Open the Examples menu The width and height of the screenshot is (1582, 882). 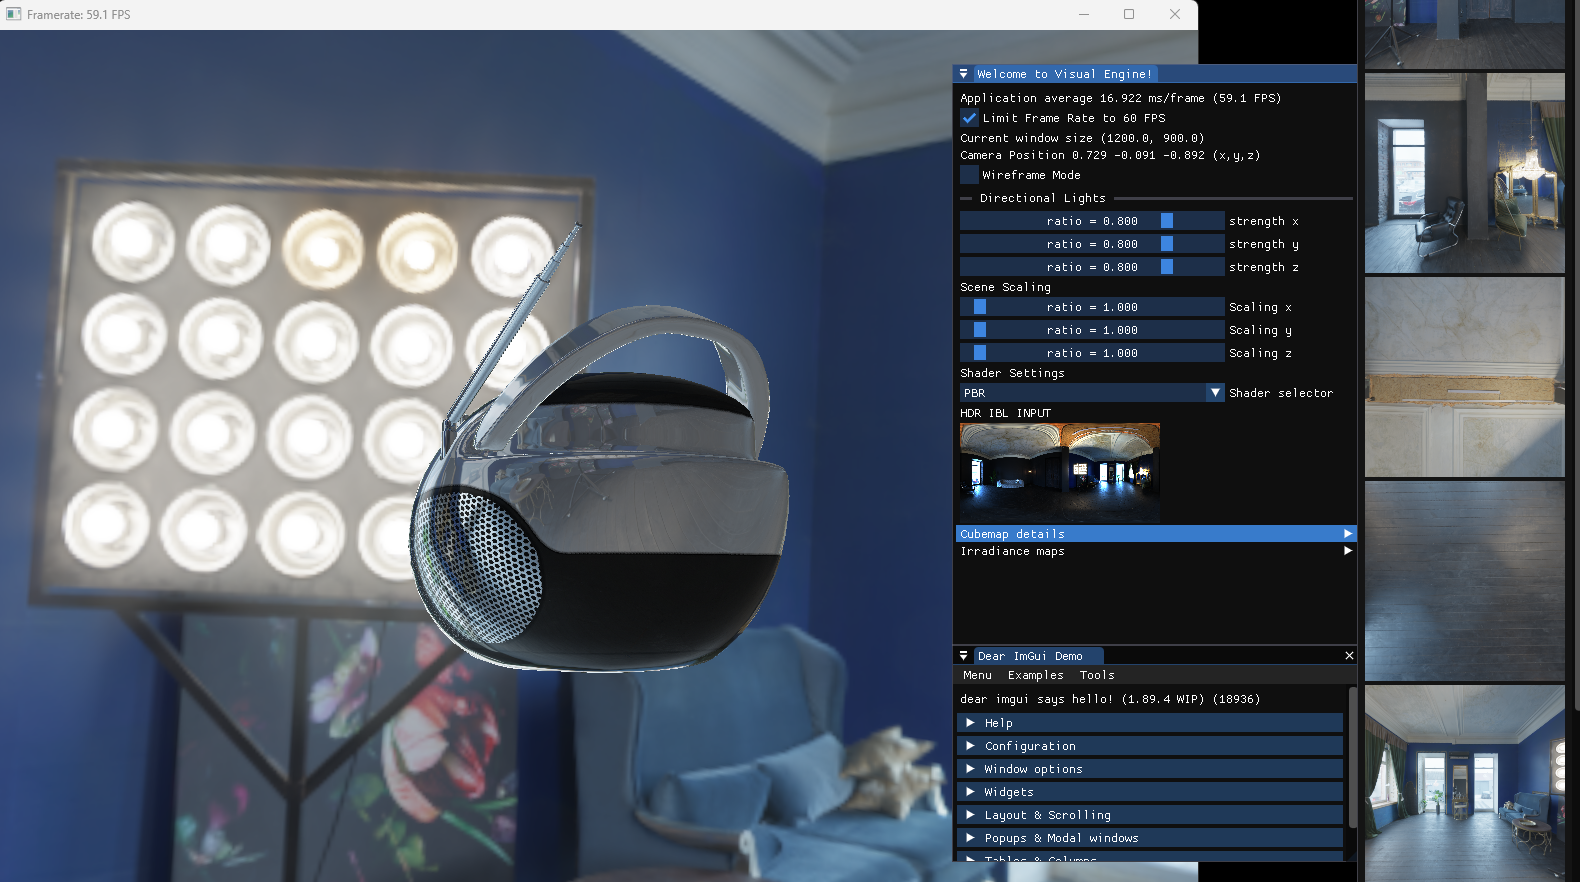click(1036, 675)
